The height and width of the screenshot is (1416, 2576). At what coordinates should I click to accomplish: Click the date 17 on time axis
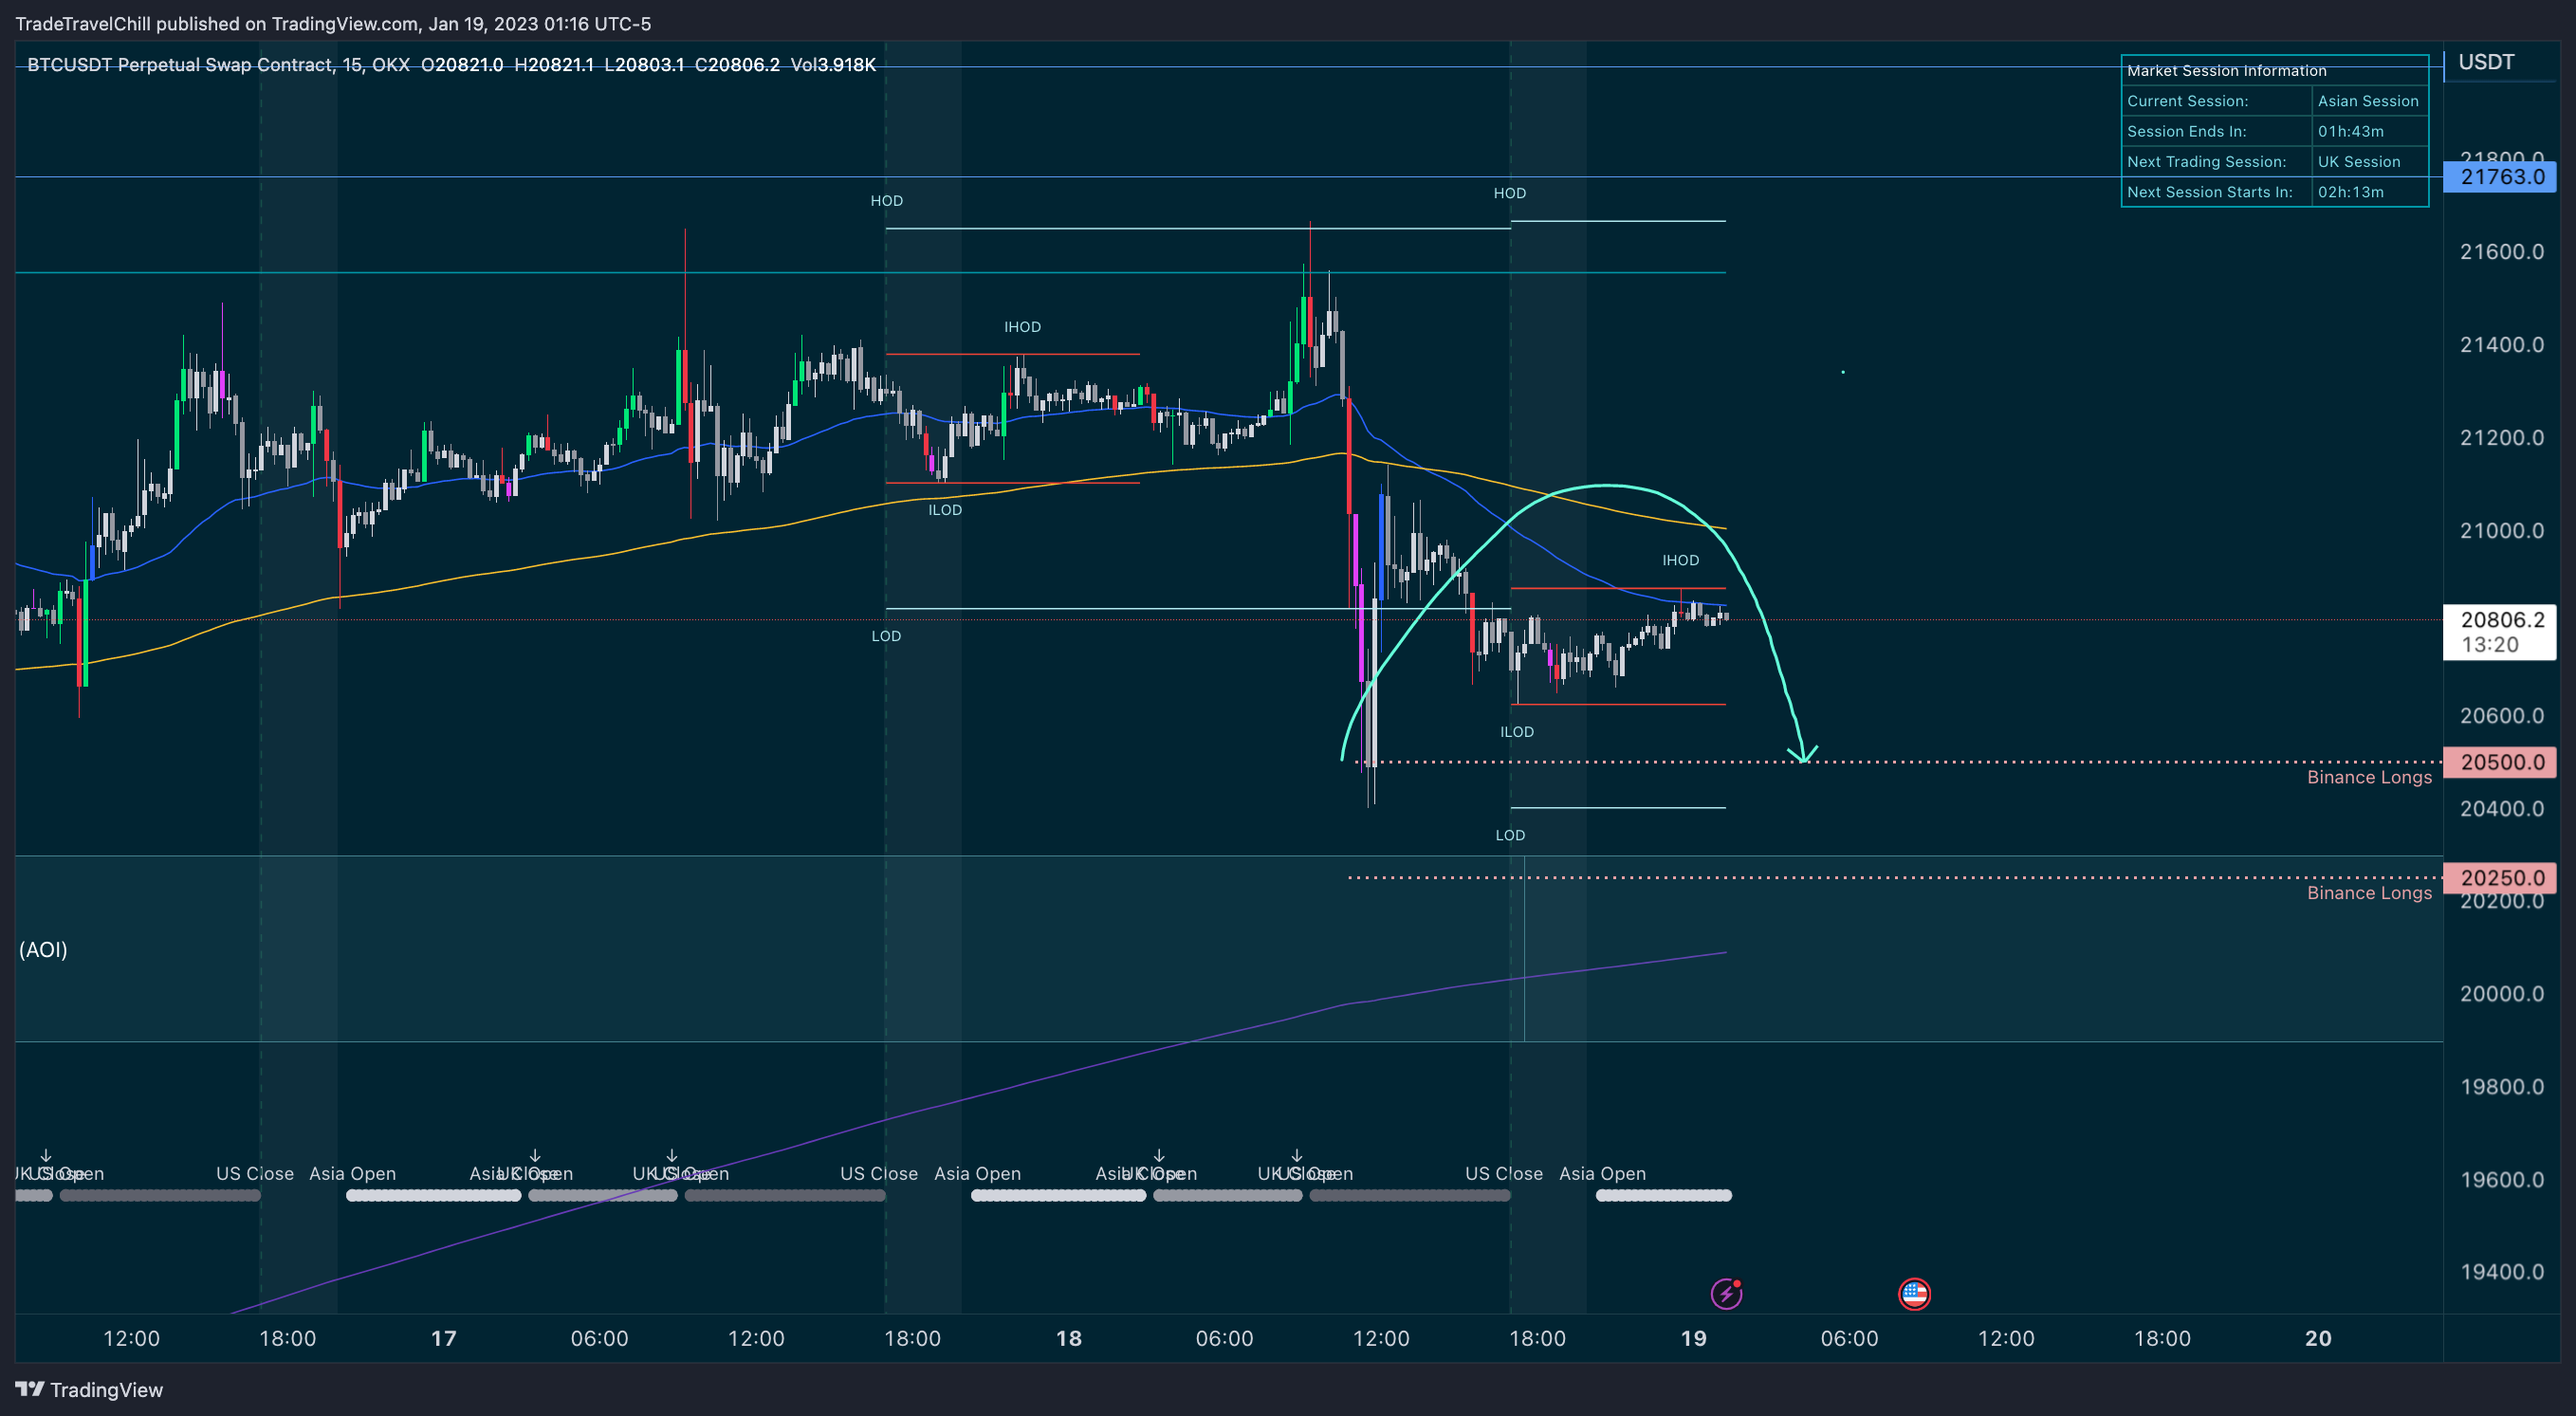click(443, 1338)
